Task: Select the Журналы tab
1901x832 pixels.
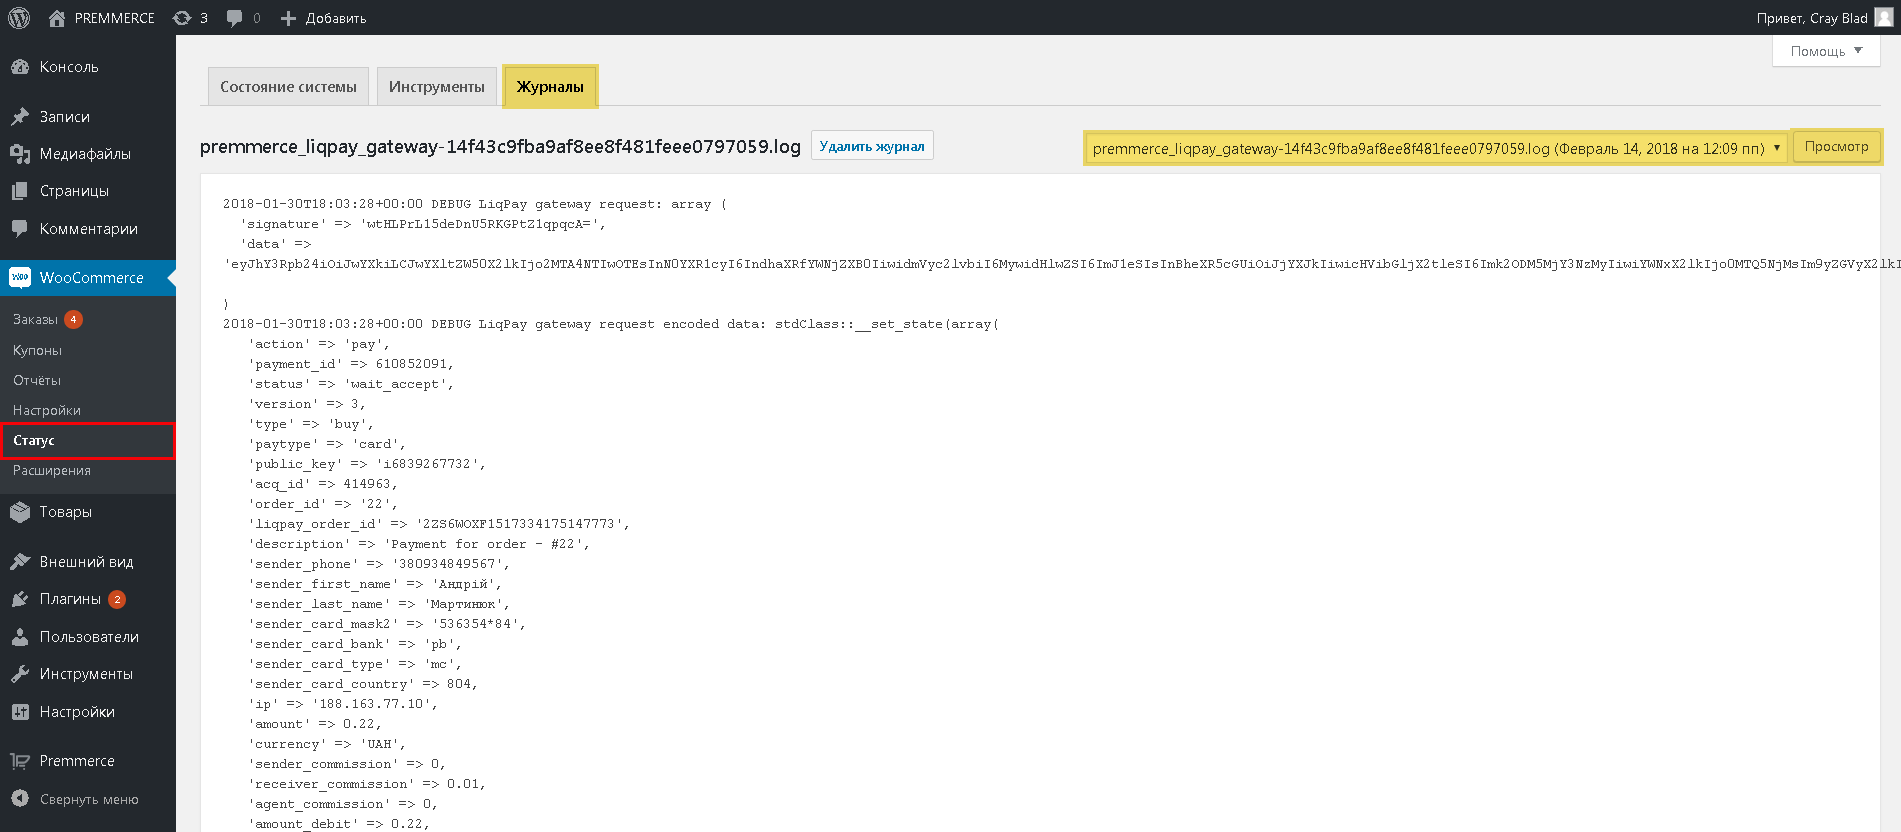Action: pyautogui.click(x=550, y=87)
